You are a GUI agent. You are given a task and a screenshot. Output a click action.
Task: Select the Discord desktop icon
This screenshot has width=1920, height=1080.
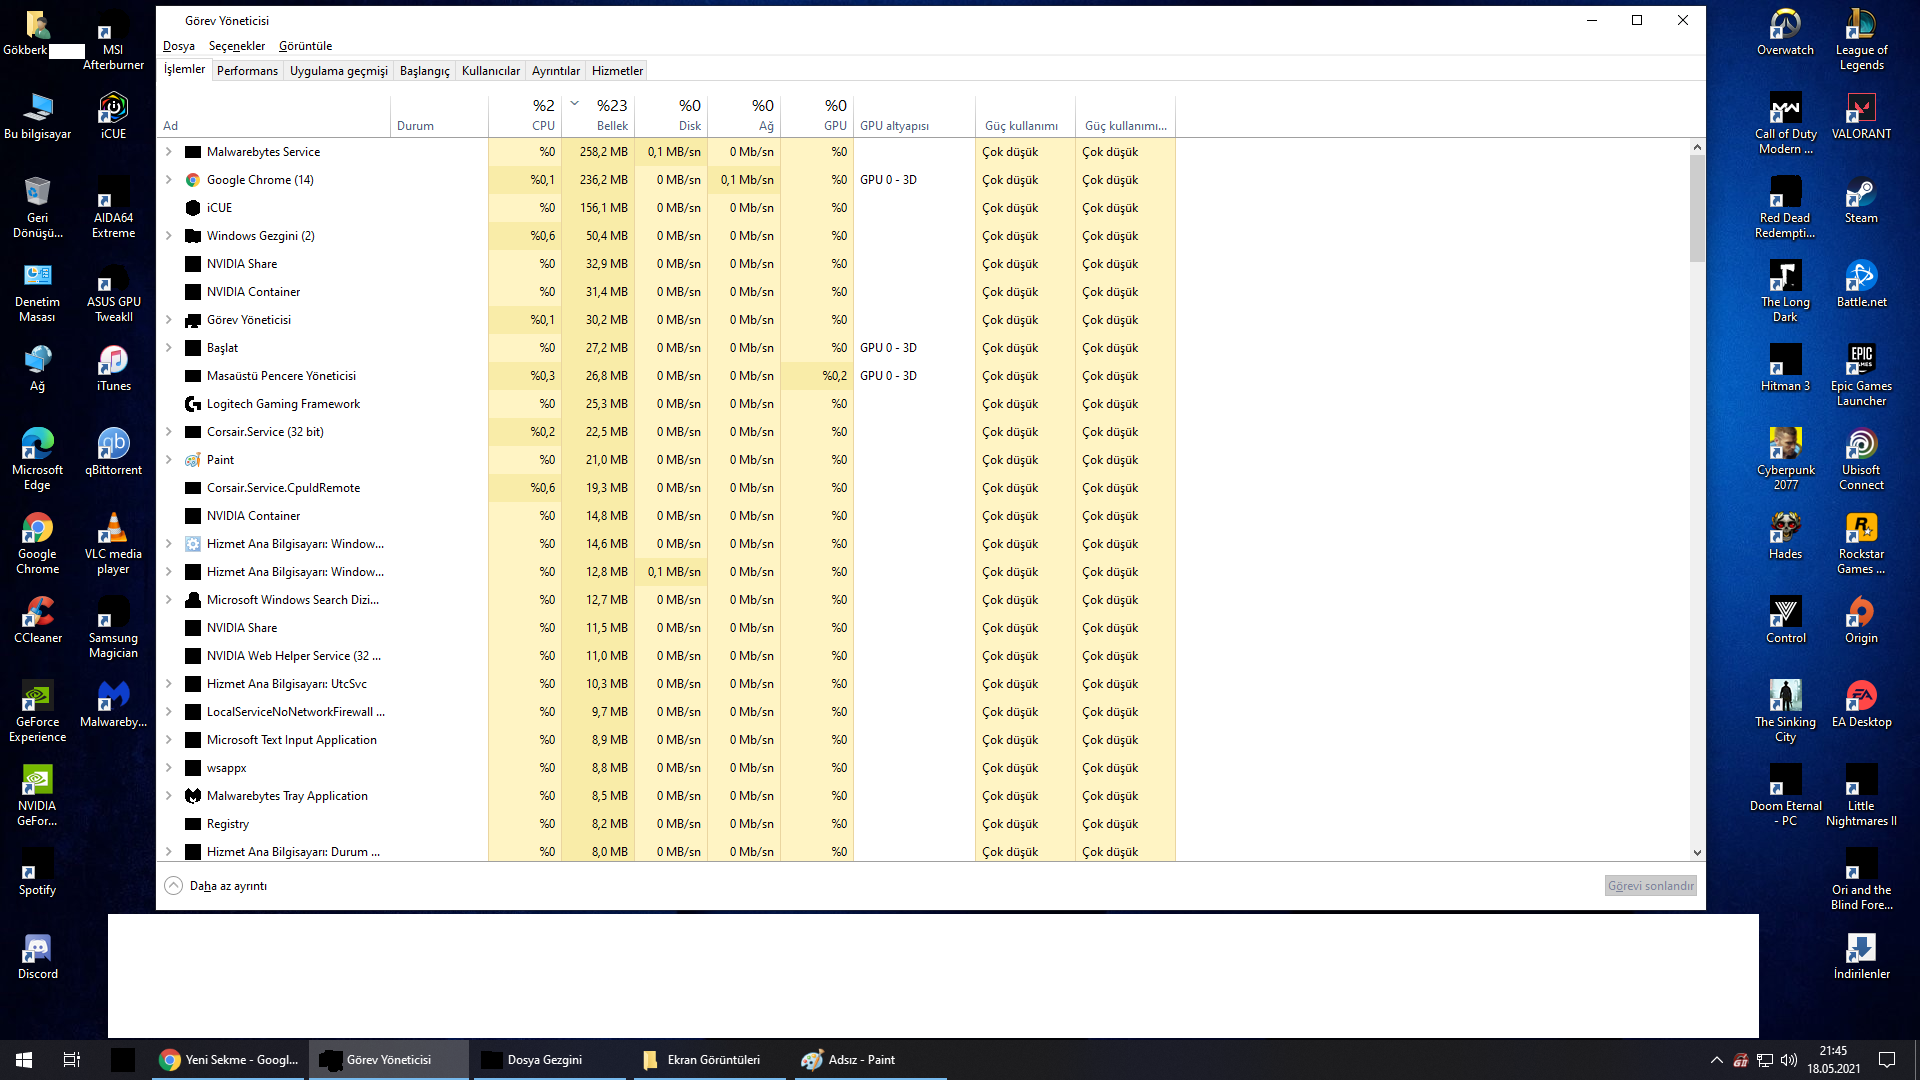click(37, 956)
